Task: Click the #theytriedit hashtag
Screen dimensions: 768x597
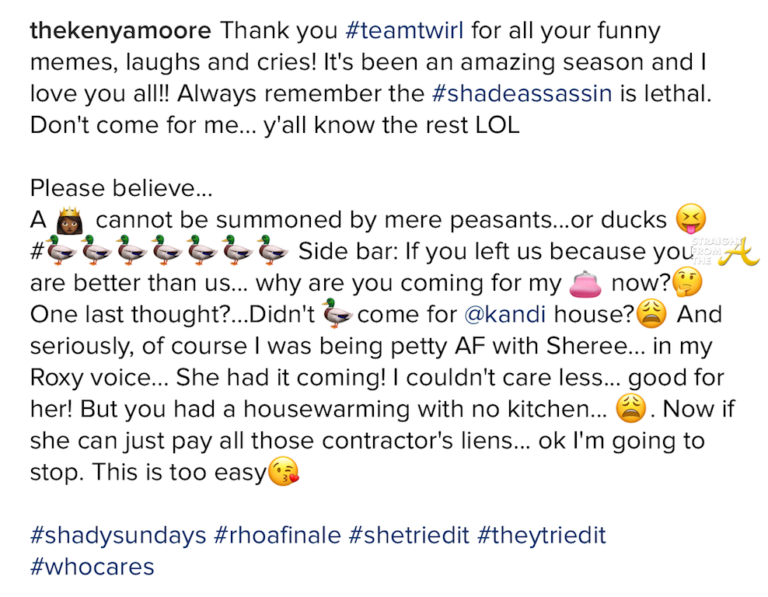Action: pos(541,535)
